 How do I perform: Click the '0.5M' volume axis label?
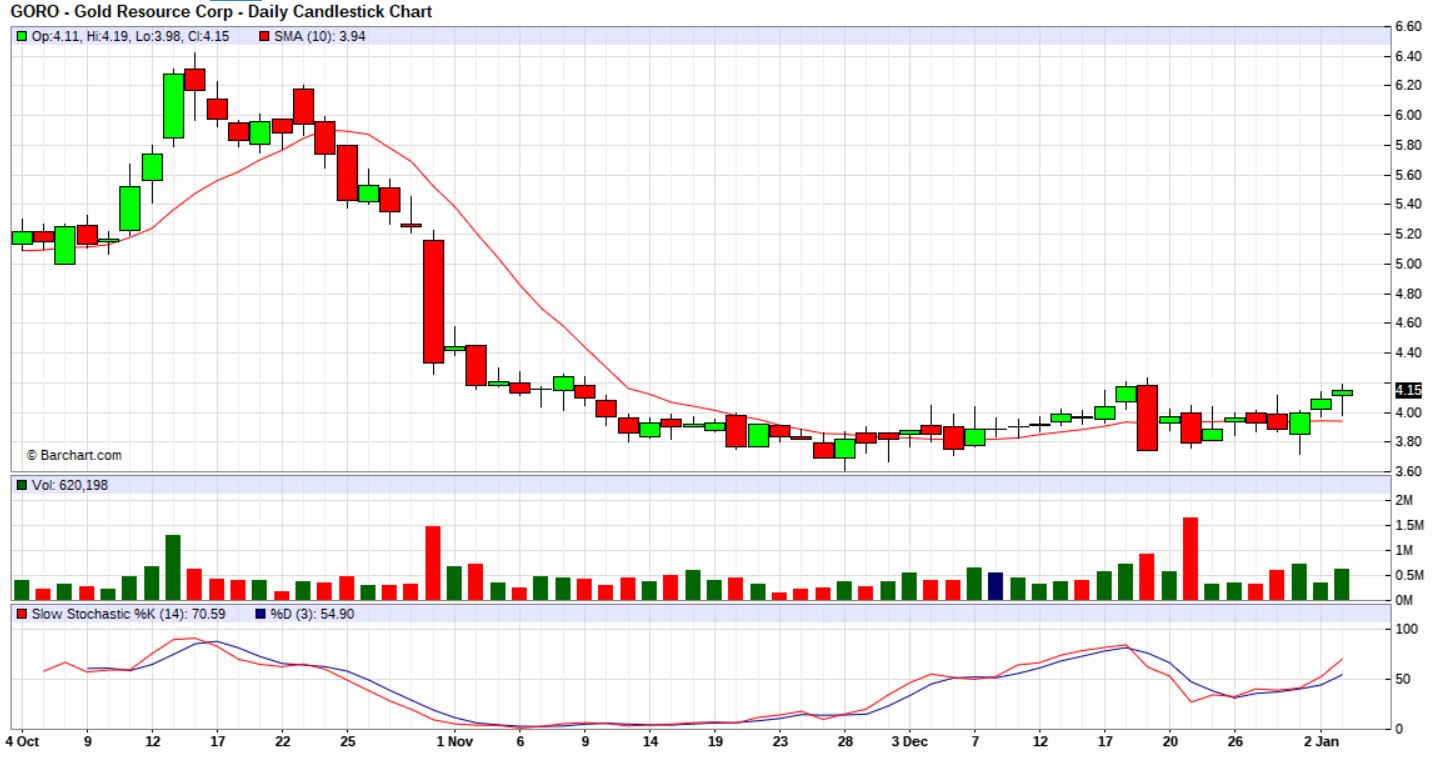1410,576
